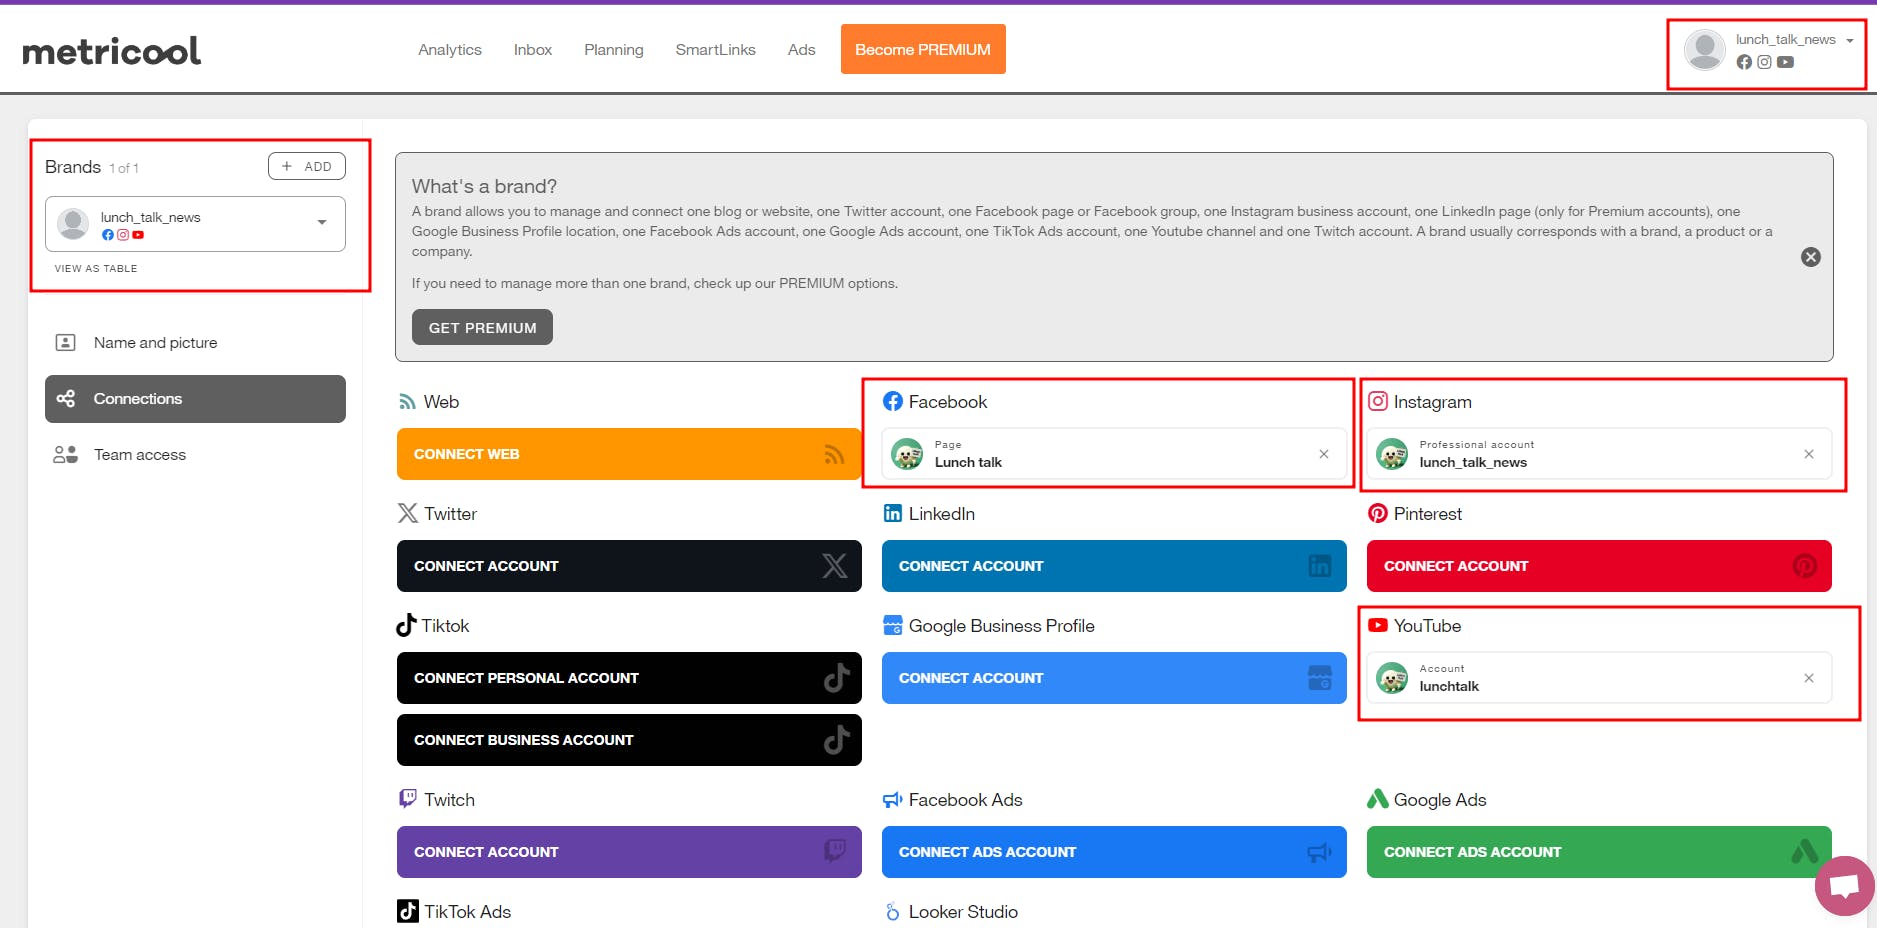
Task: Click the Team access people icon
Action: 65,455
